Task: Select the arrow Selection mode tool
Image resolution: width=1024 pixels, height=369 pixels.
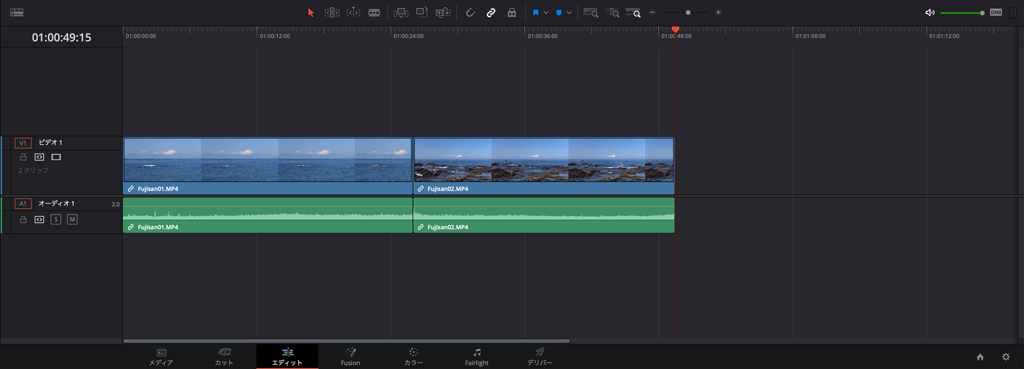Action: pos(311,12)
